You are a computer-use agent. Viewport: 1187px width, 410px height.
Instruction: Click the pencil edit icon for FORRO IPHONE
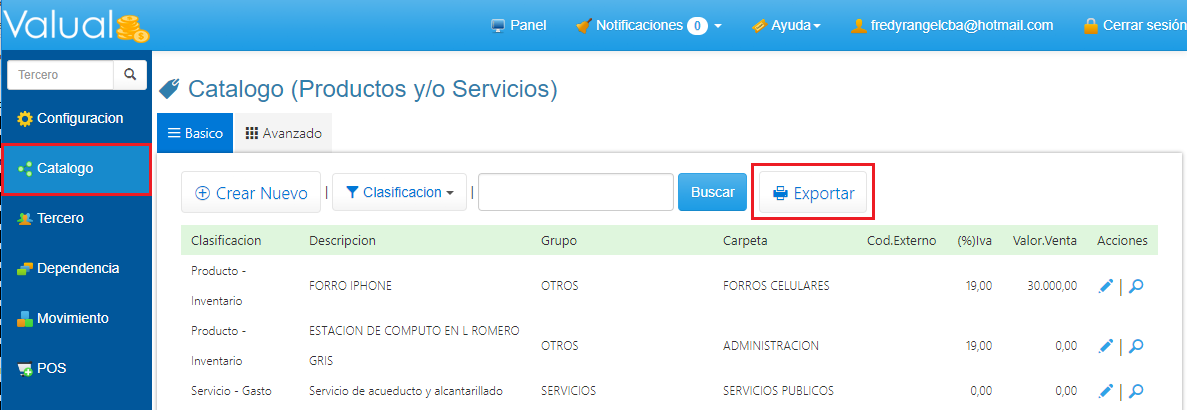coord(1105,287)
